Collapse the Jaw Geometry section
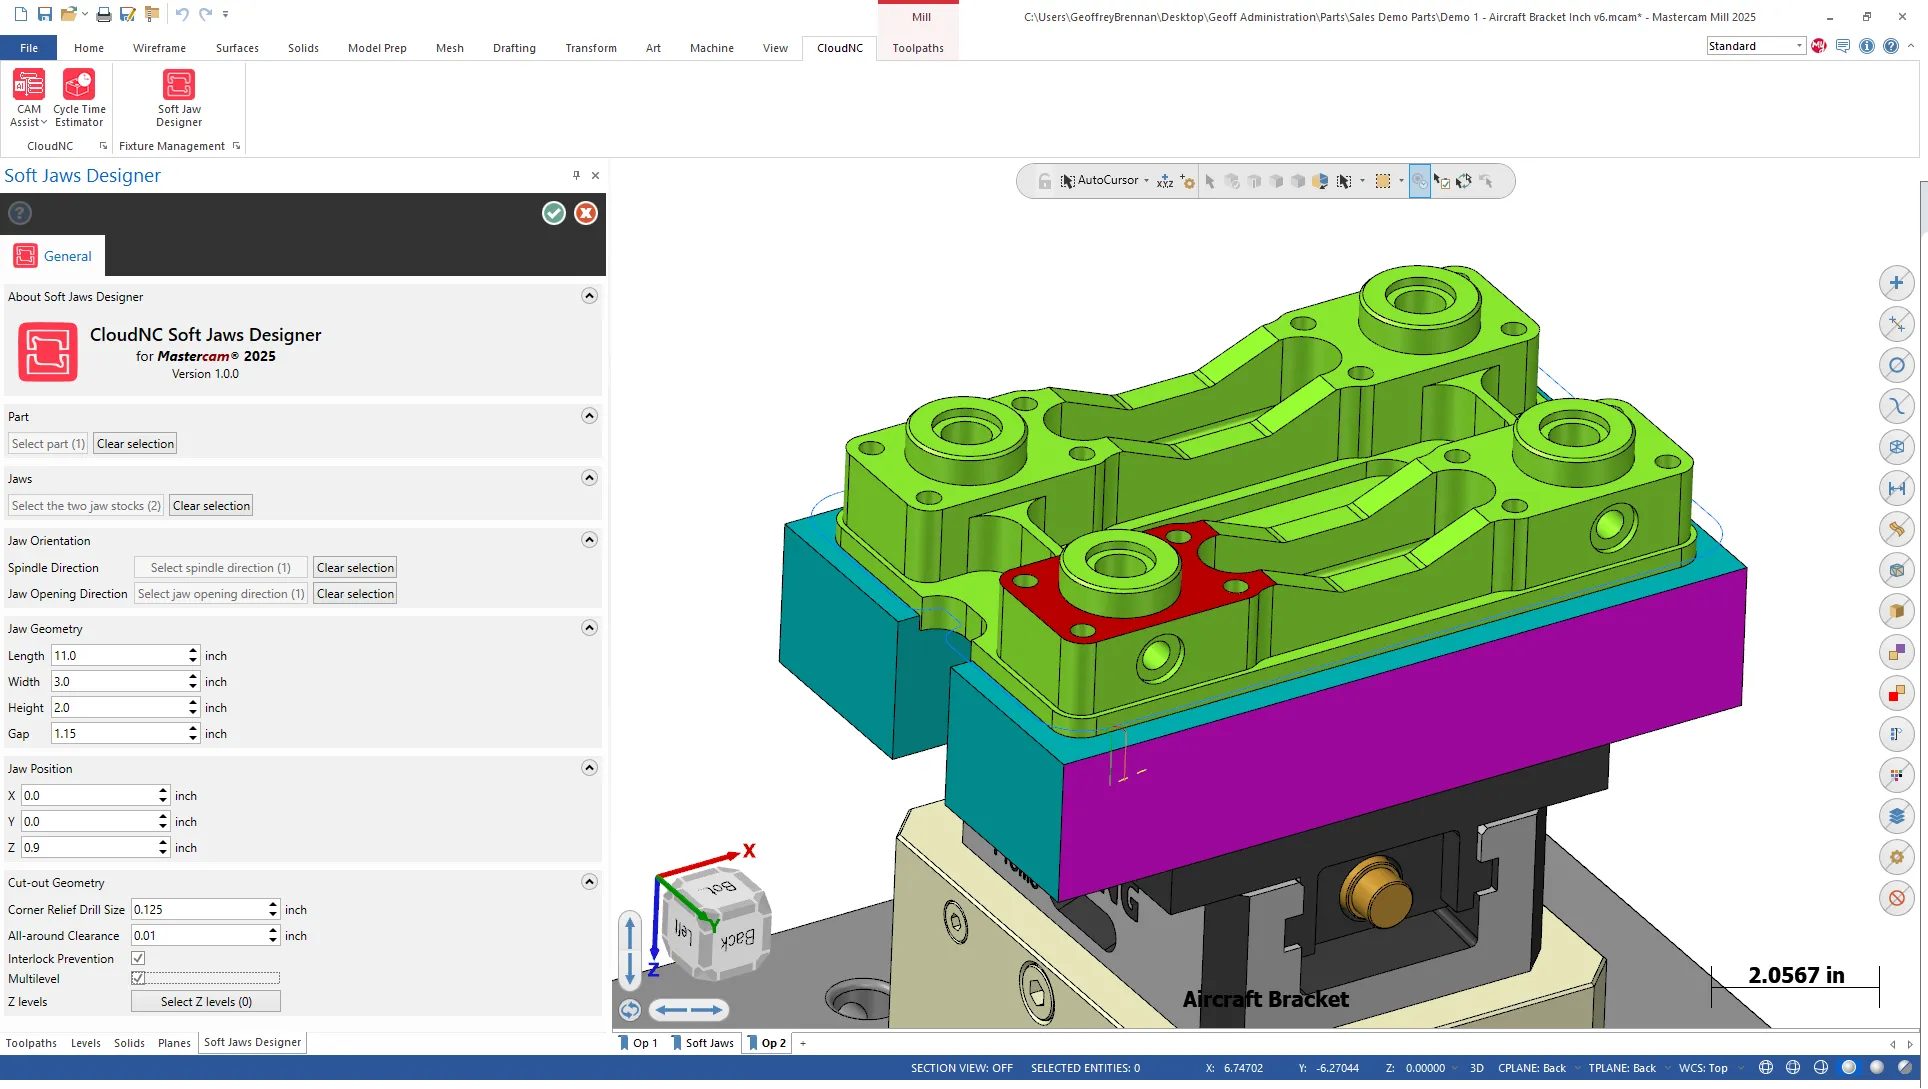The image size is (1928, 1089). (589, 628)
